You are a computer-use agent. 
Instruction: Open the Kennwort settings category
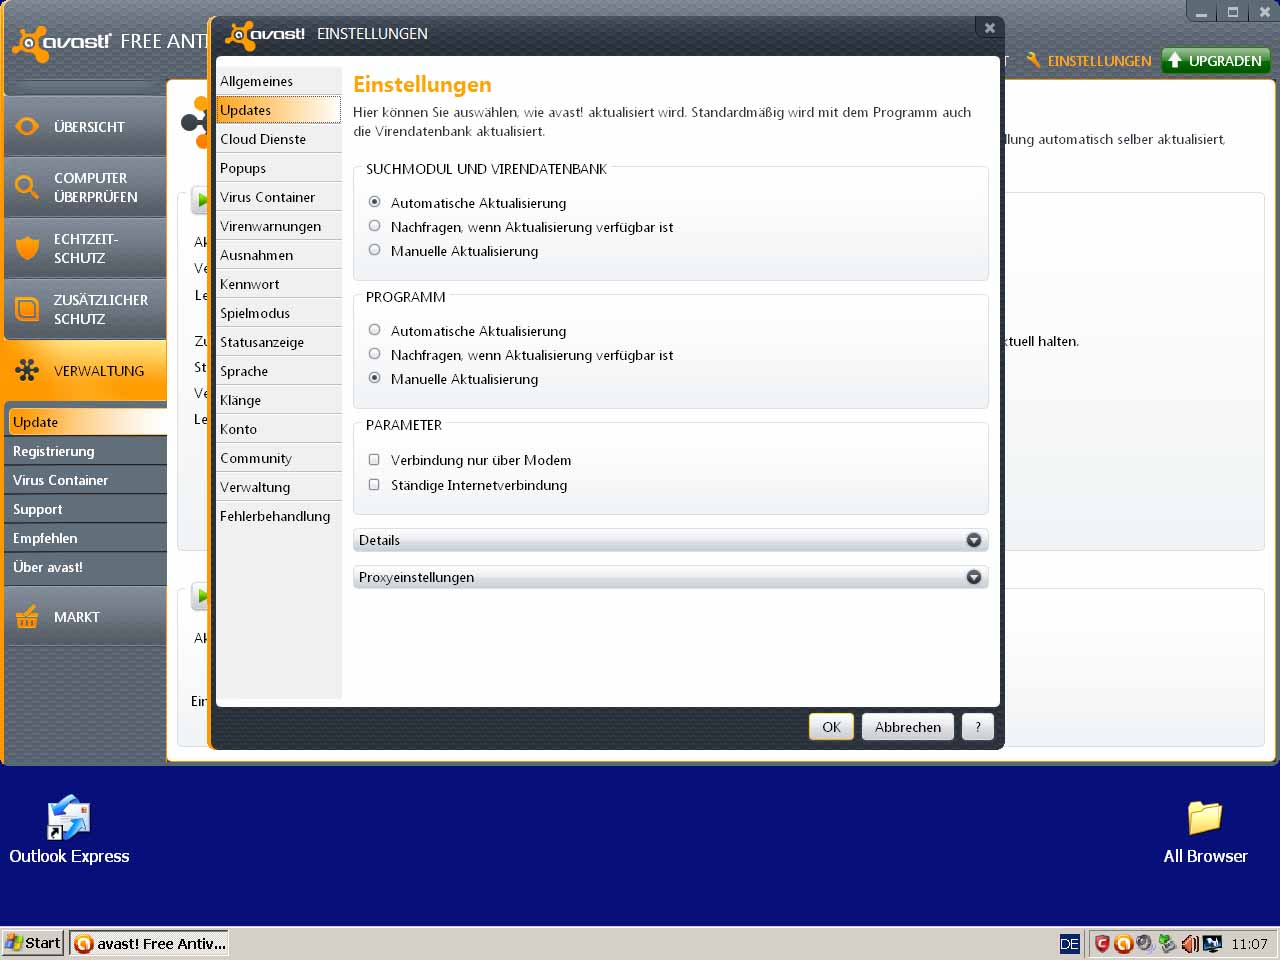(279, 284)
